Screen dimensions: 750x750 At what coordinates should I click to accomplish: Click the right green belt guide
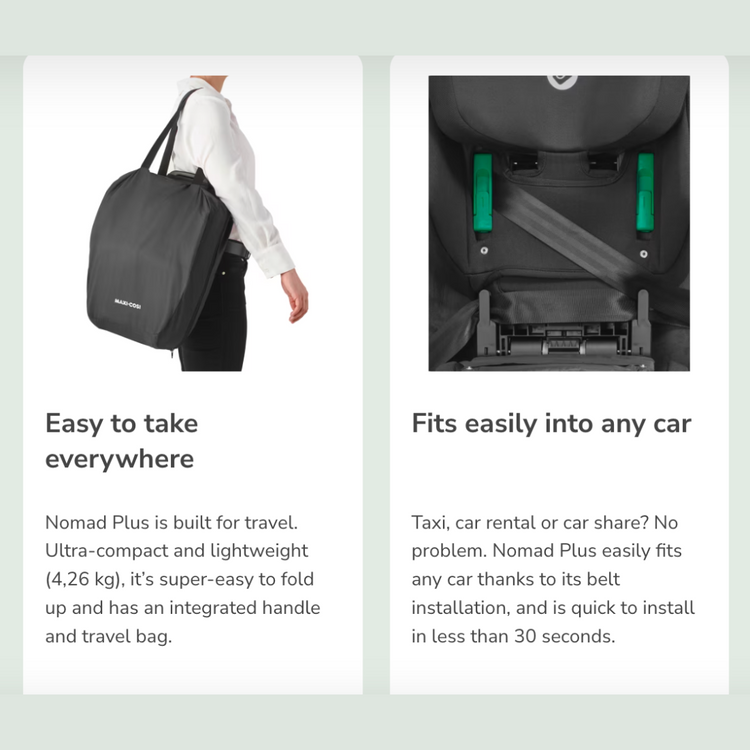(645, 195)
